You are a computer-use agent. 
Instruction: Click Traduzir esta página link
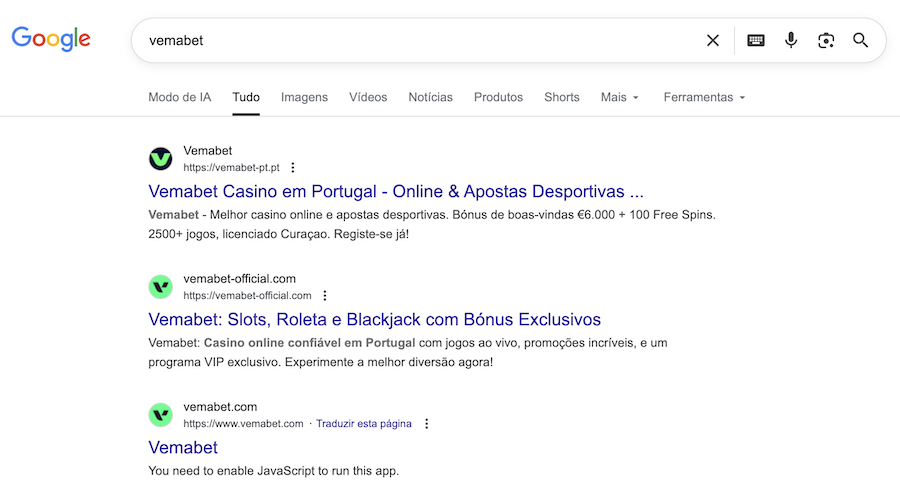pyautogui.click(x=364, y=424)
